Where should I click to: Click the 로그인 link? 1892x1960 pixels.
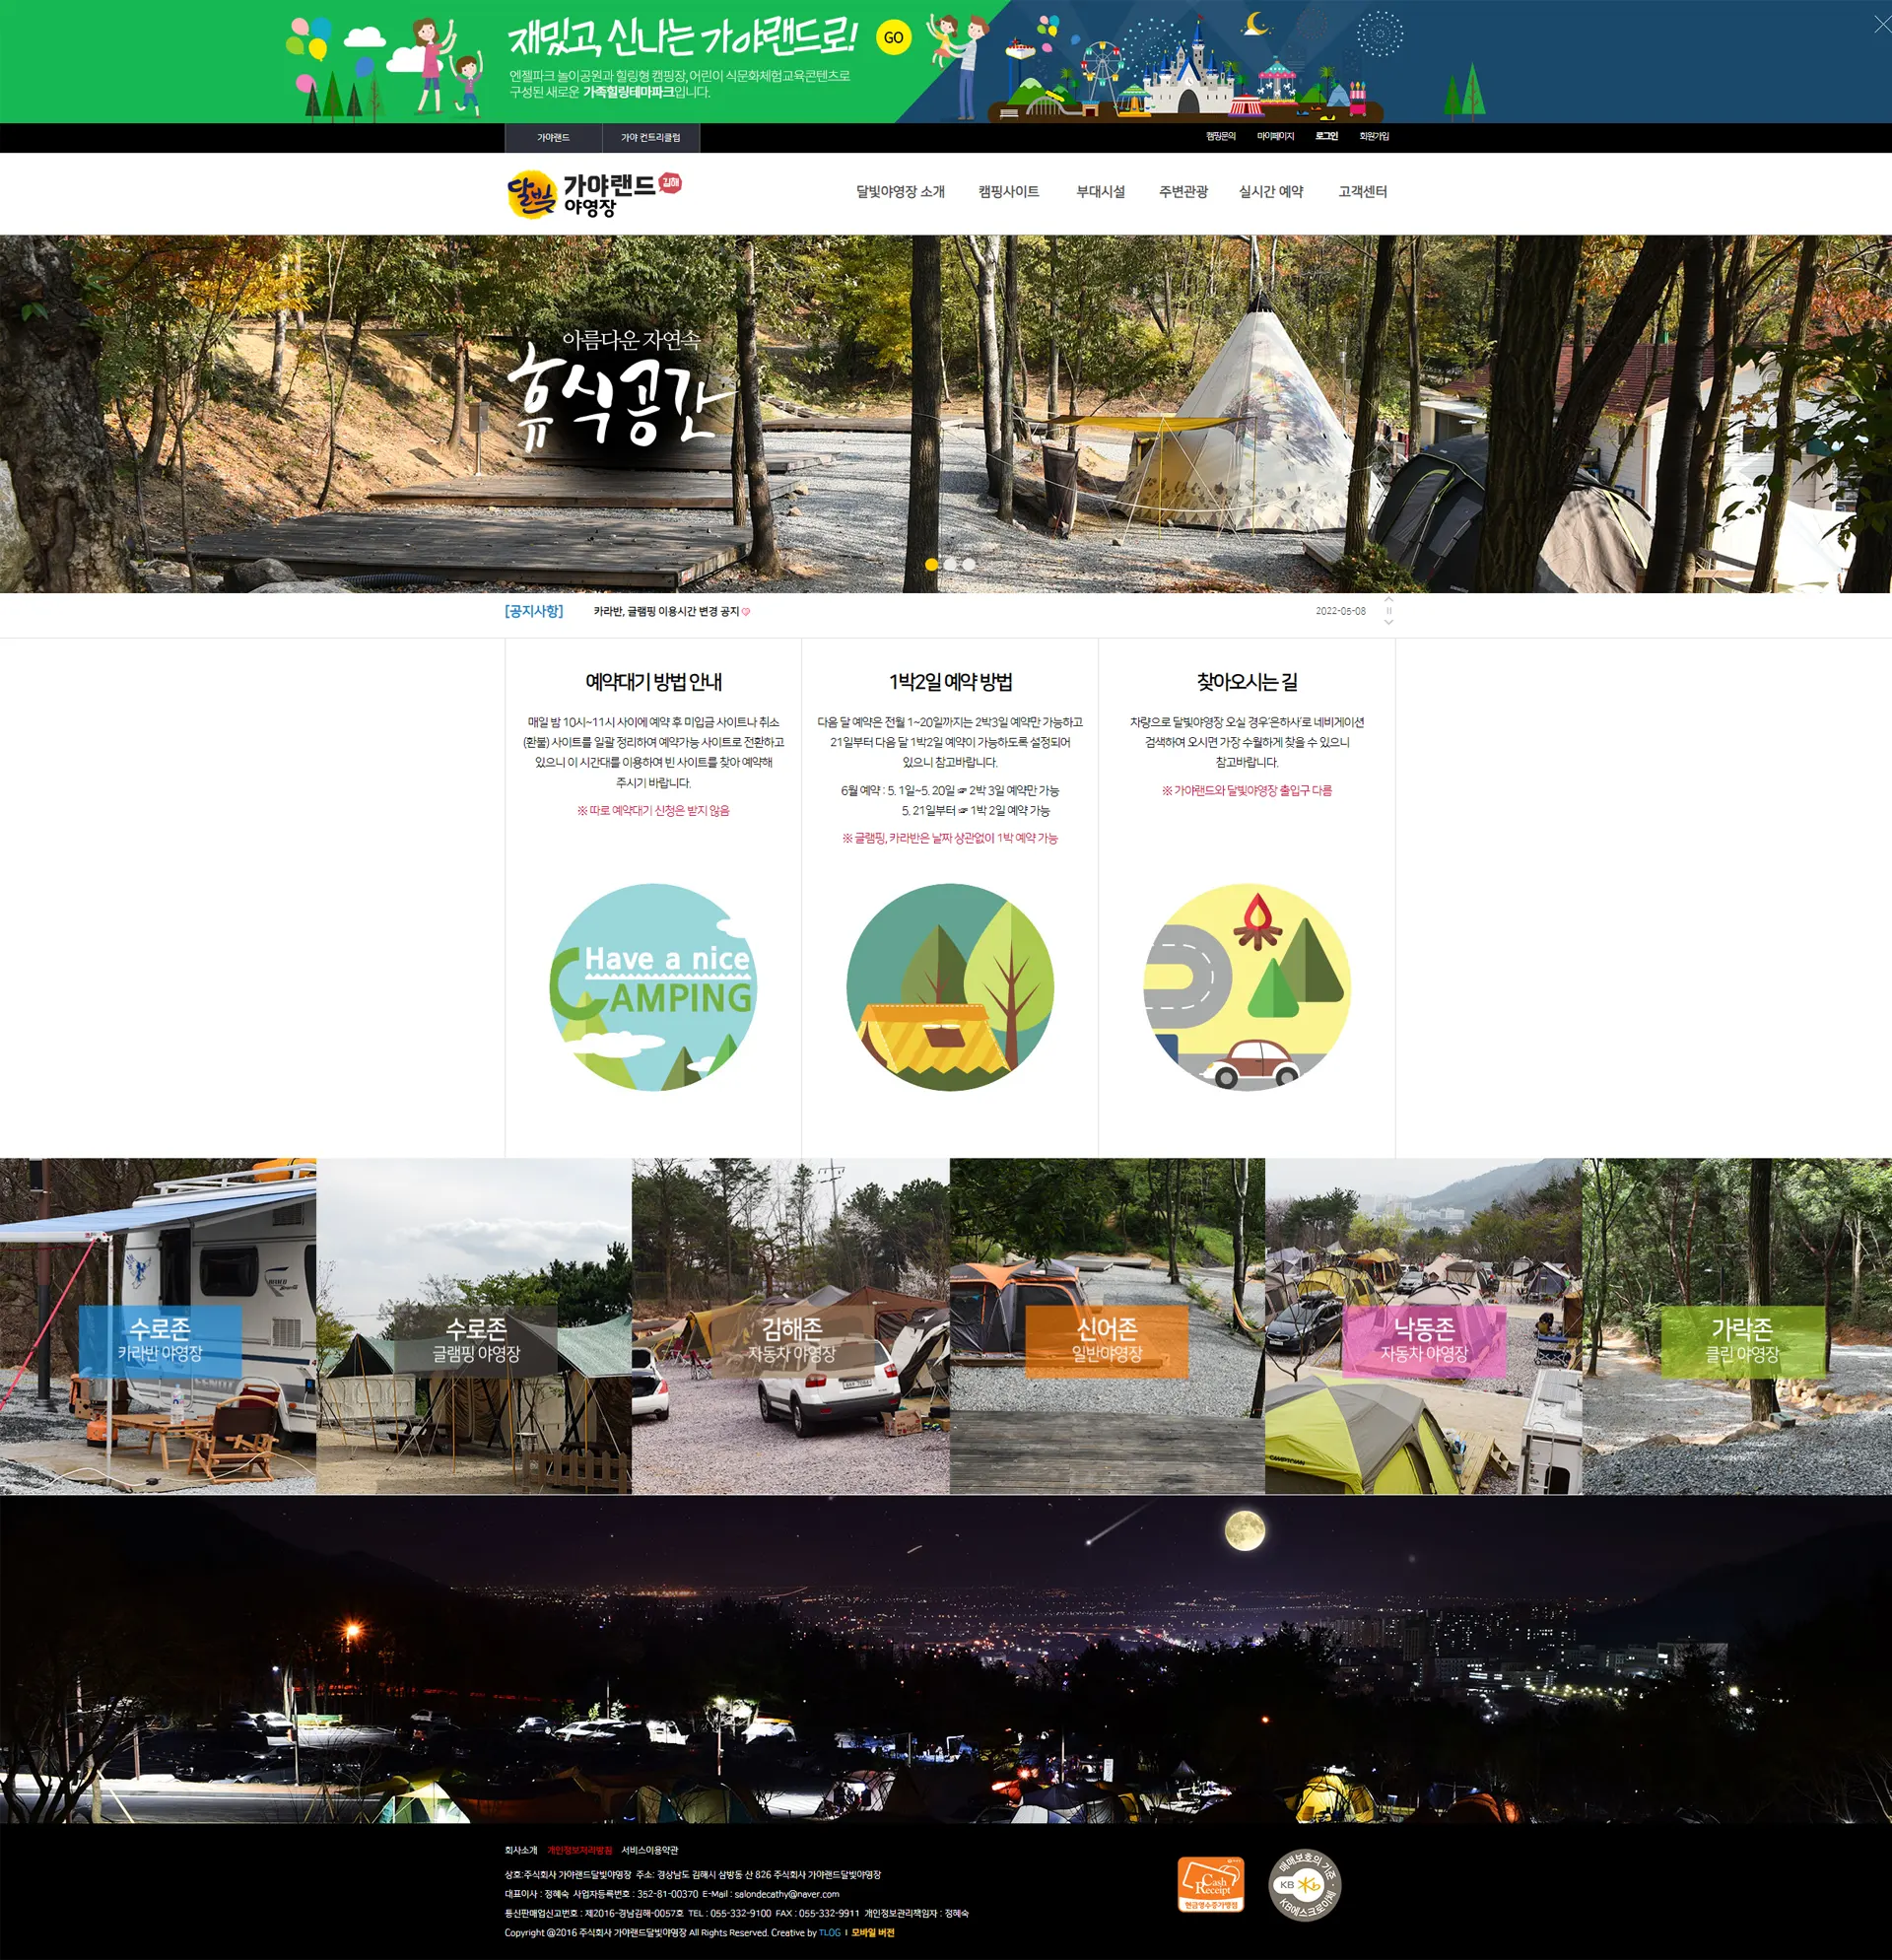(1326, 136)
